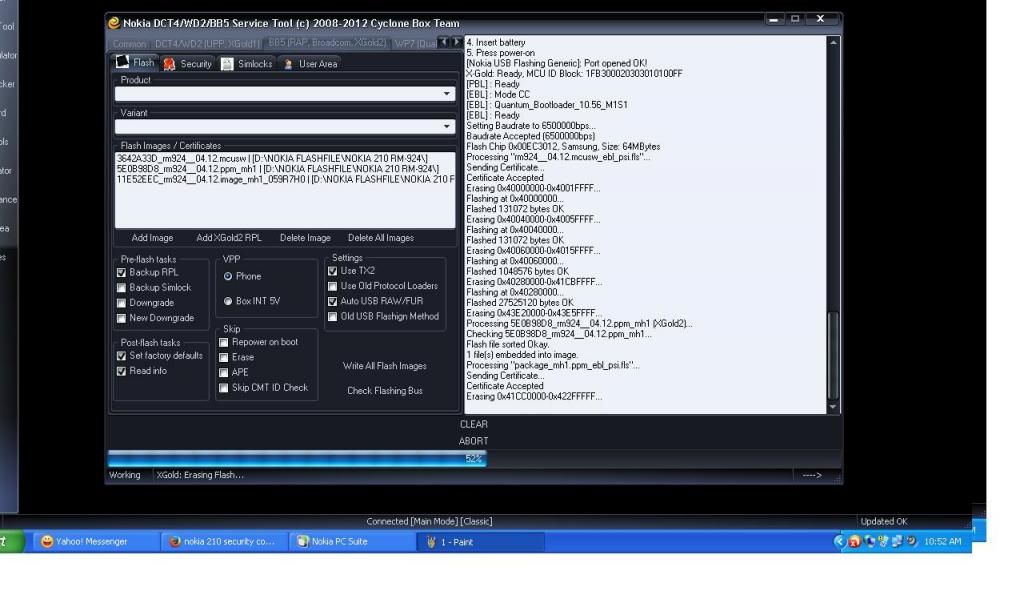Open the Security tab with shield icon
The image size is (1024, 614).
pos(170,64)
